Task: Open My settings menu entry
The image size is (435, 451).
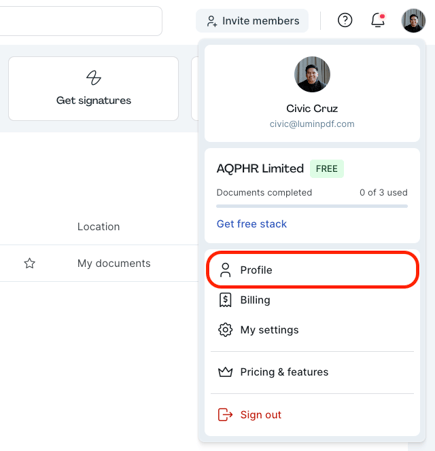Action: [x=312, y=330]
